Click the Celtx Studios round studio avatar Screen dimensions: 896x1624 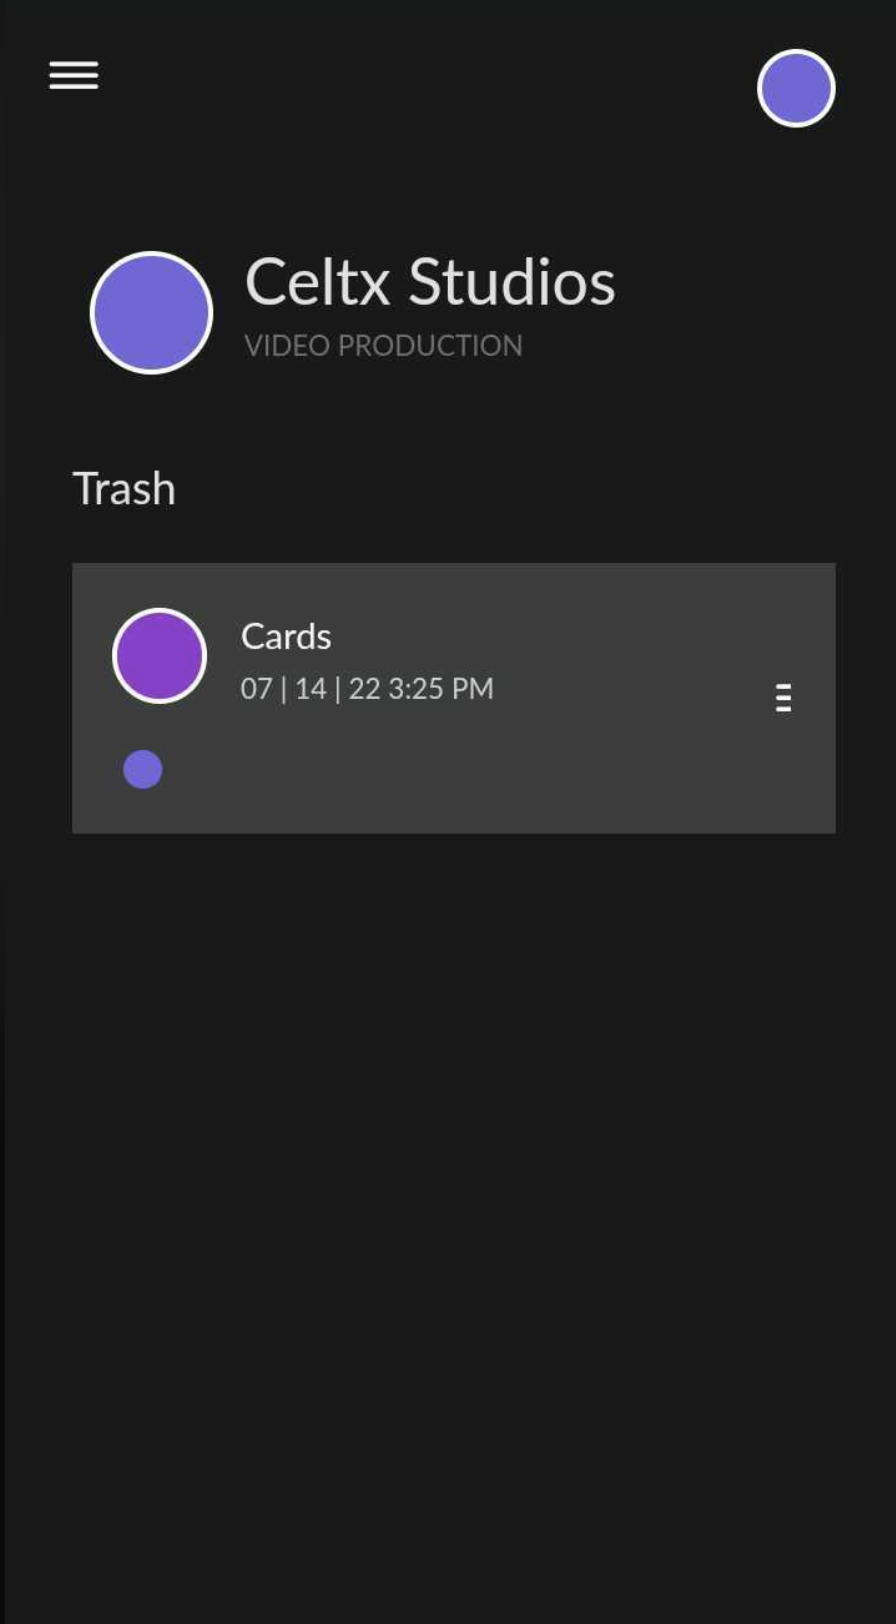(151, 312)
